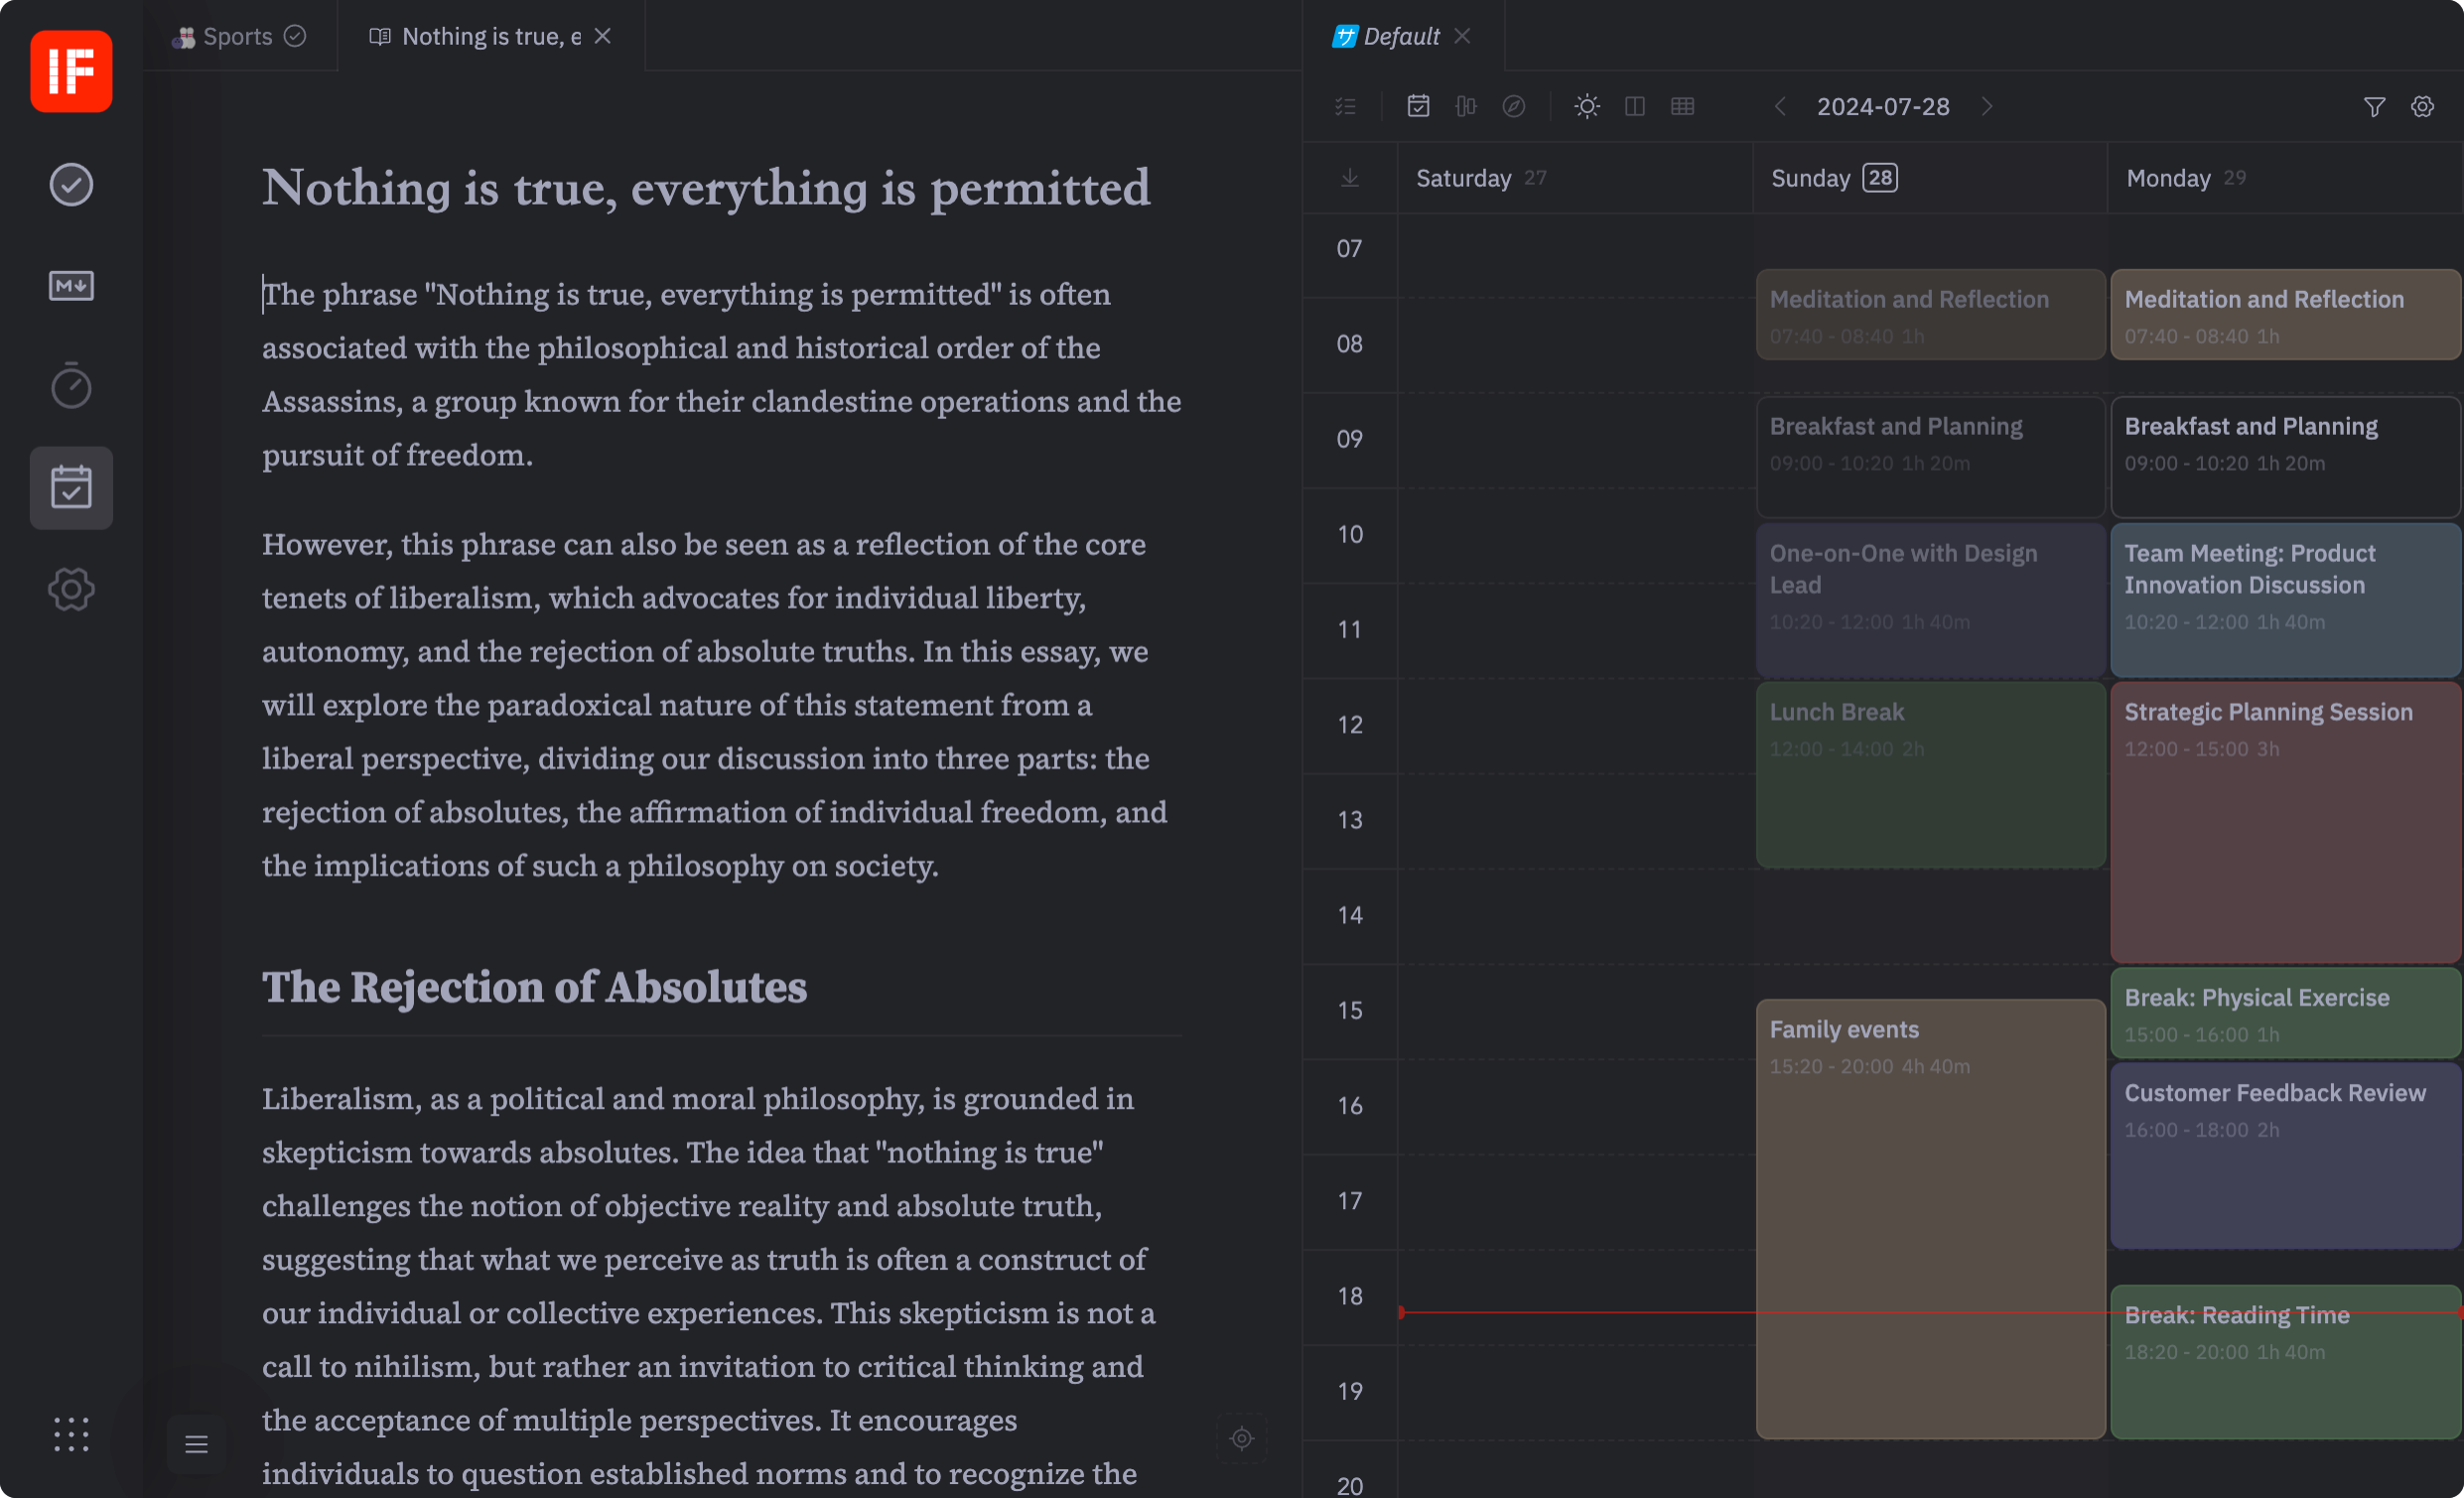
Task: Click the Sunday 28 day header
Action: [x=1832, y=178]
